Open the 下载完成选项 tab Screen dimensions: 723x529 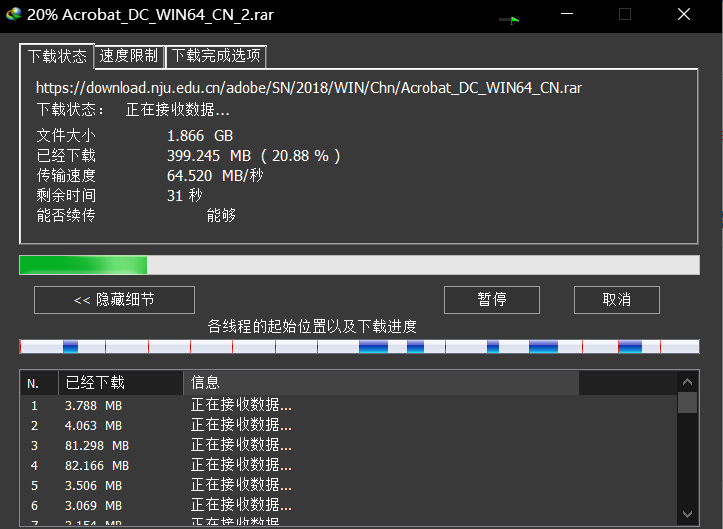click(216, 56)
